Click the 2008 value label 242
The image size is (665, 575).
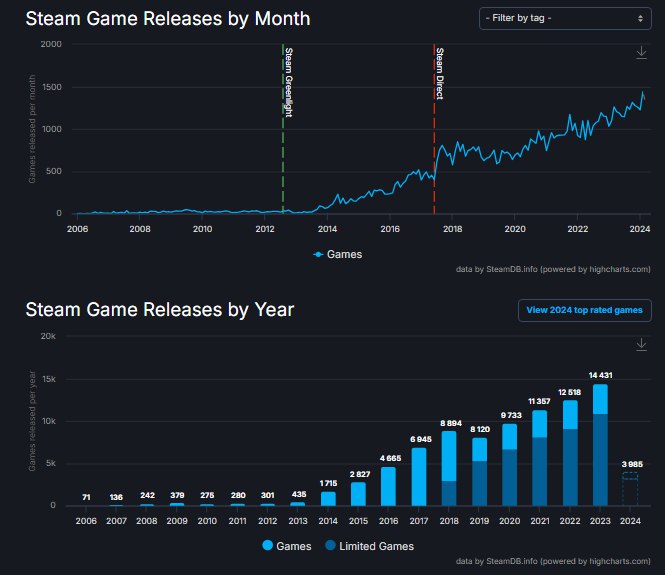148,495
